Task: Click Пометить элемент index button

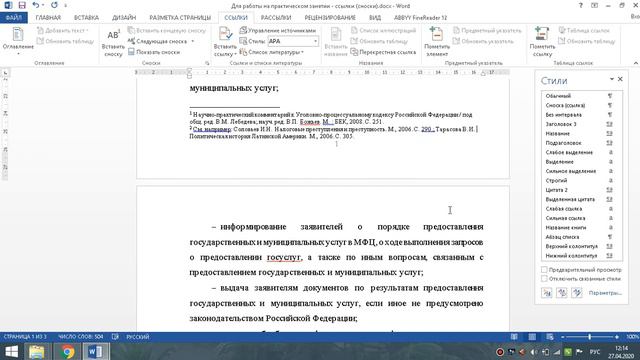Action: click(x=437, y=42)
